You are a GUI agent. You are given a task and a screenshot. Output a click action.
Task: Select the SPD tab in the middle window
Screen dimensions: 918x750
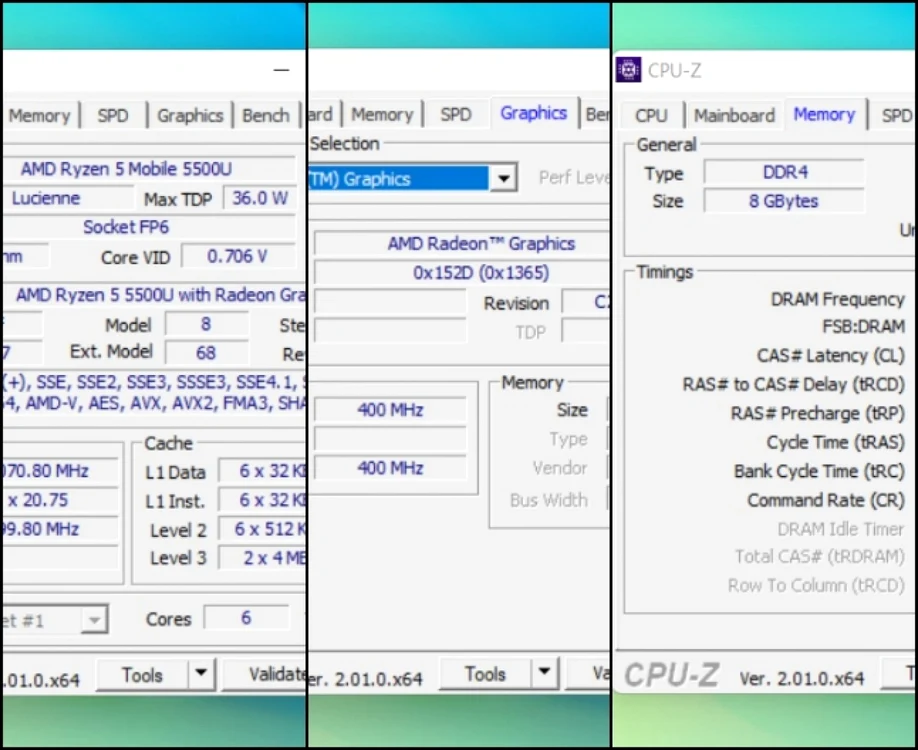[456, 114]
